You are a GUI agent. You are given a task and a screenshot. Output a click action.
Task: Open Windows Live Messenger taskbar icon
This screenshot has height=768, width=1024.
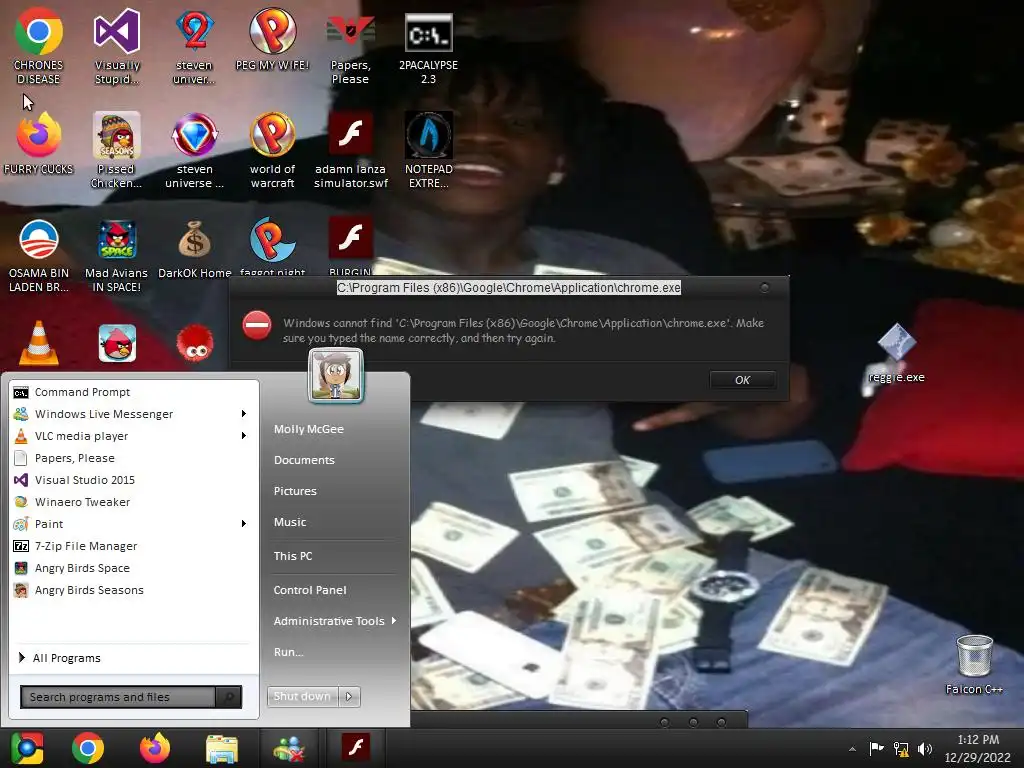pos(289,748)
